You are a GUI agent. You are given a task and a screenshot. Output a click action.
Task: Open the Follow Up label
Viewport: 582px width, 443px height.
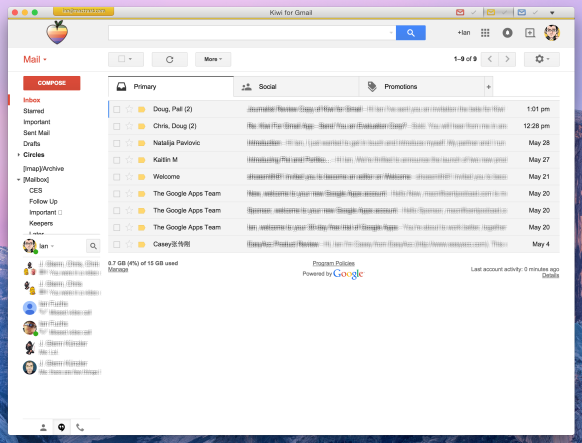43,201
